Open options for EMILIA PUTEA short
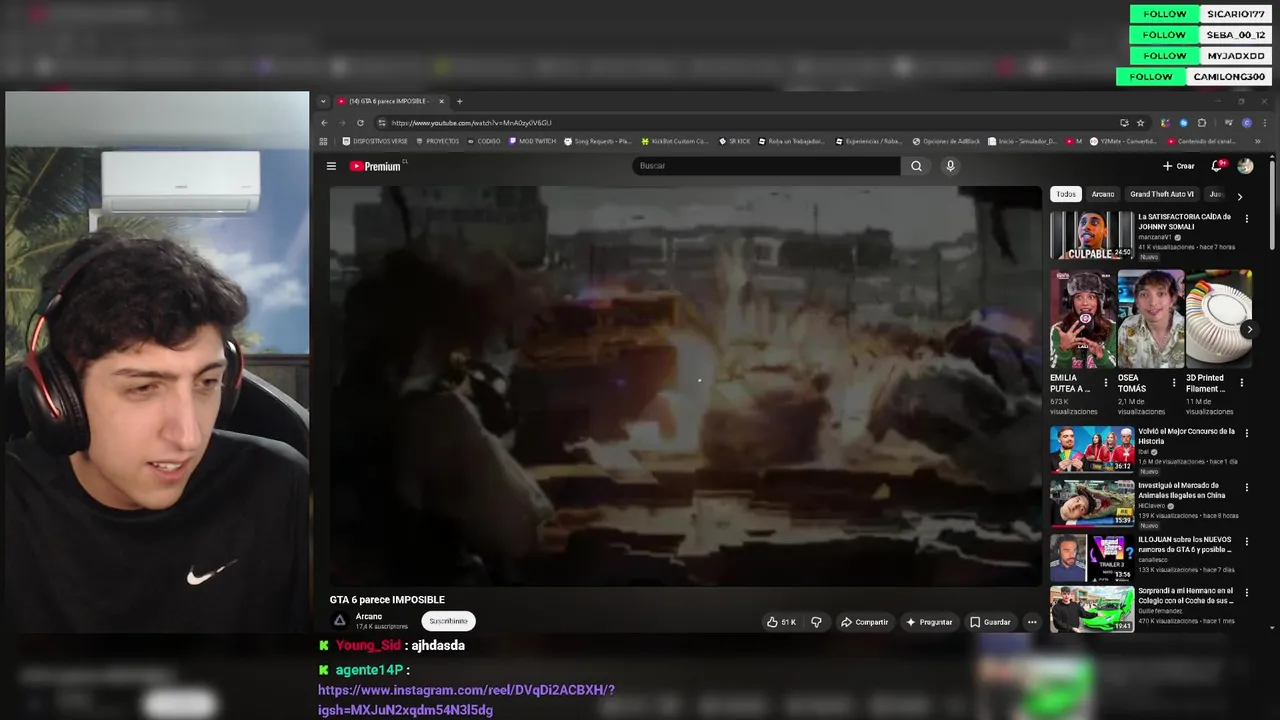 (x=1106, y=382)
